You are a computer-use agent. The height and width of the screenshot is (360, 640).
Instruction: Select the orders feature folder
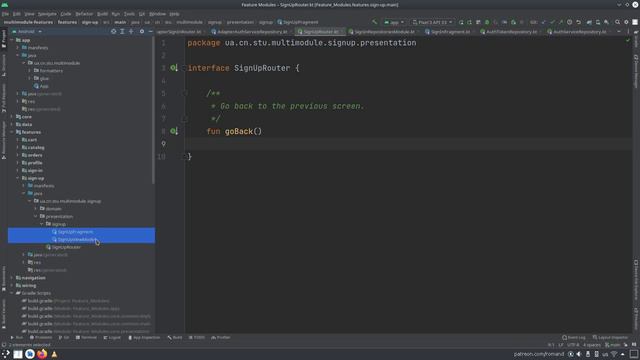35,155
